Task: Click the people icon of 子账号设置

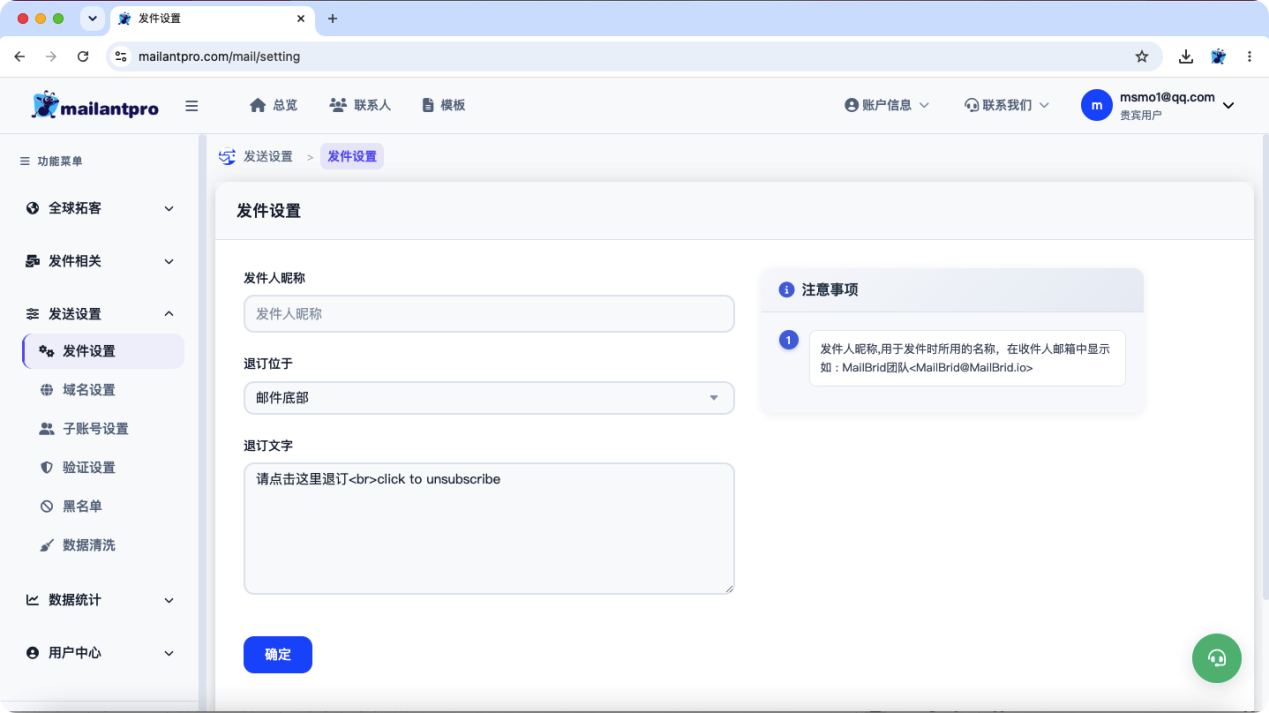Action: click(x=46, y=429)
